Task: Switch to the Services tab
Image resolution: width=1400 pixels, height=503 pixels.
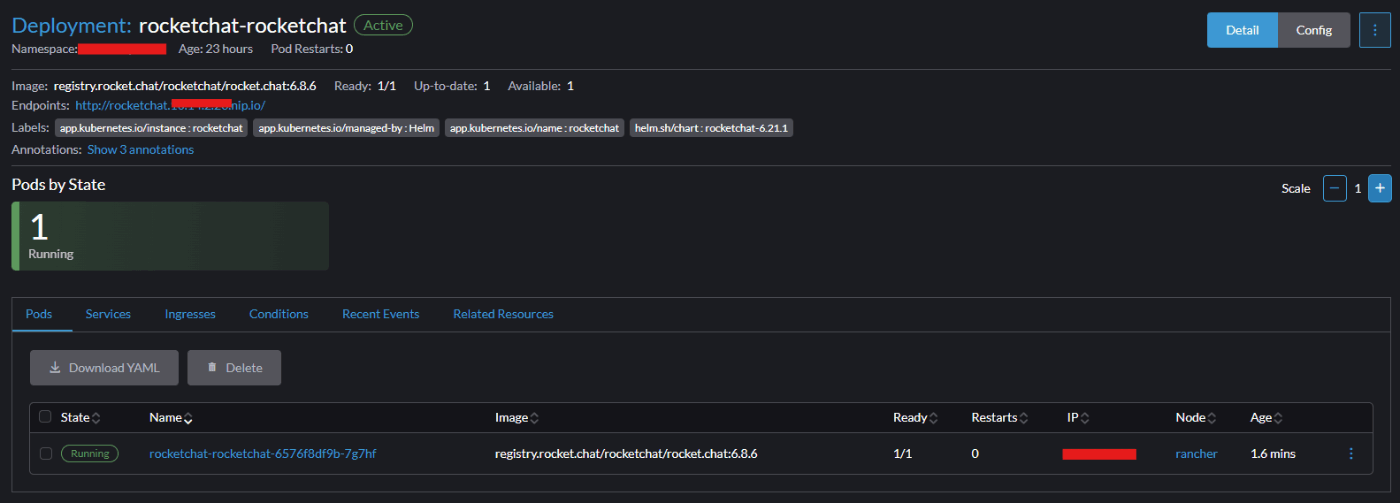Action: pyautogui.click(x=108, y=314)
